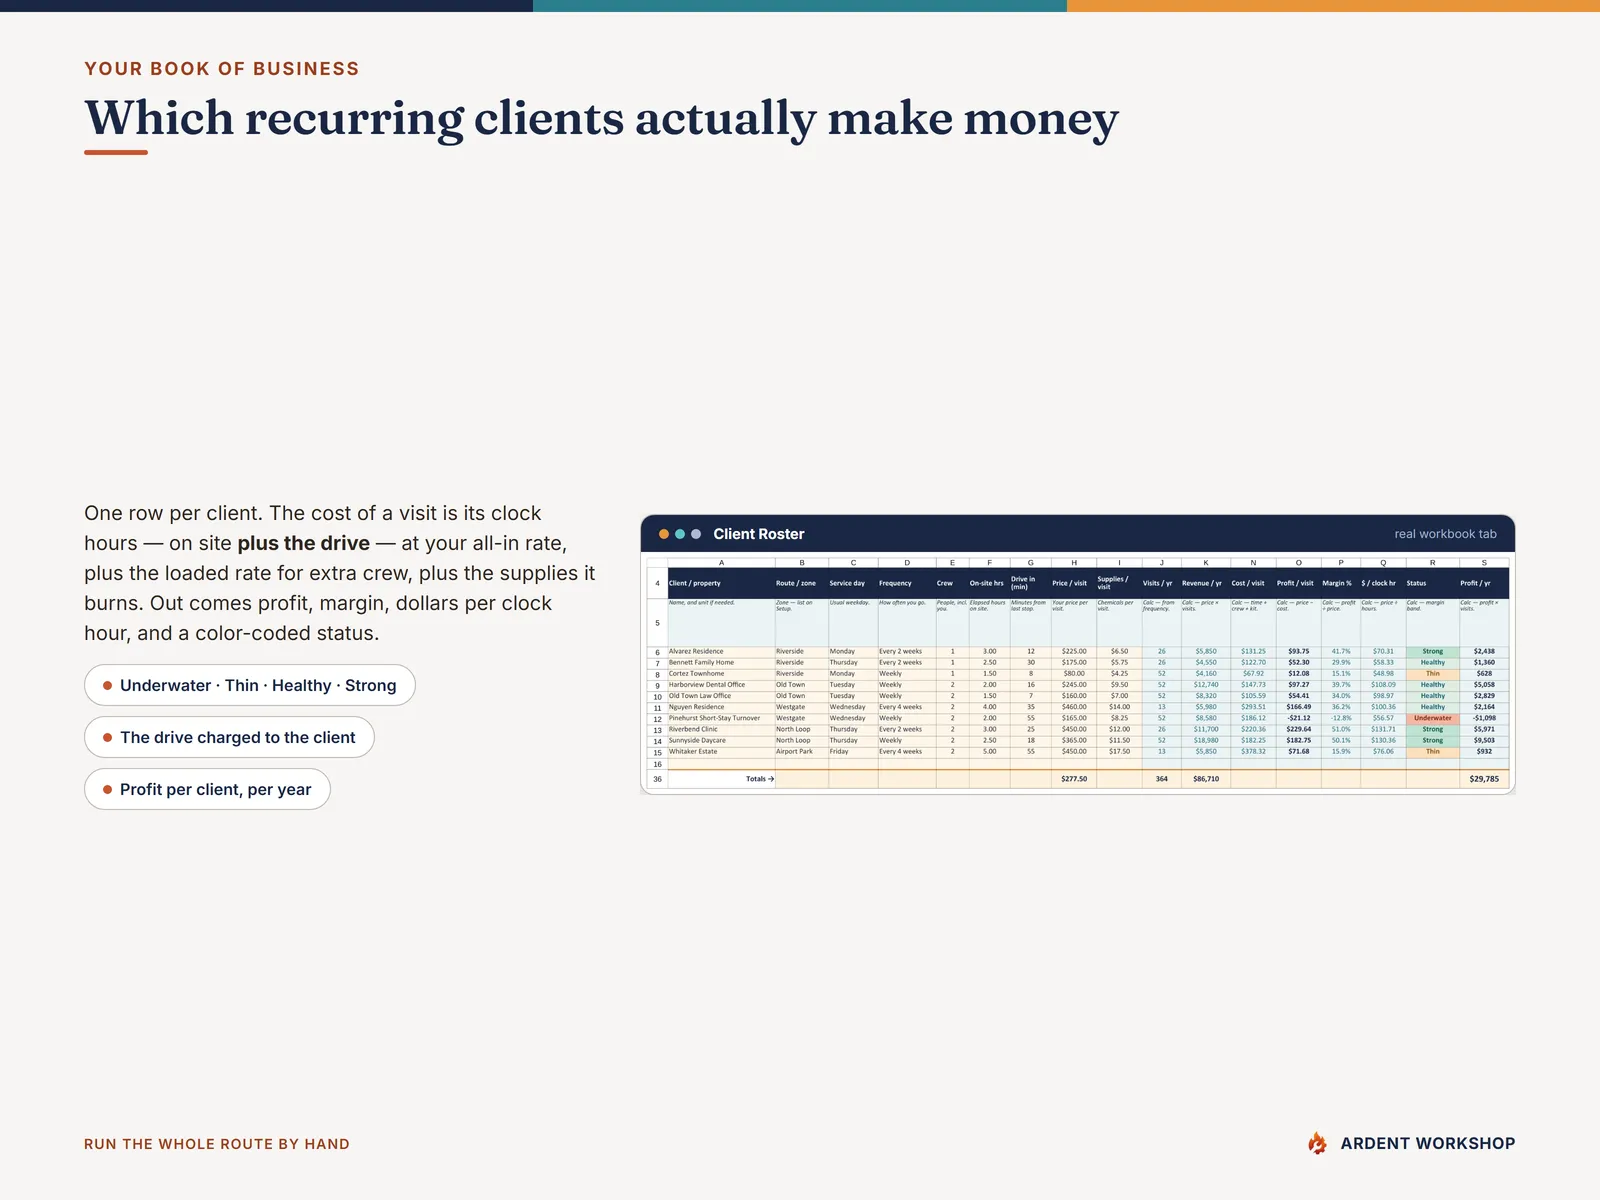Click the 'Nguyen Residence' client cell

[720, 707]
